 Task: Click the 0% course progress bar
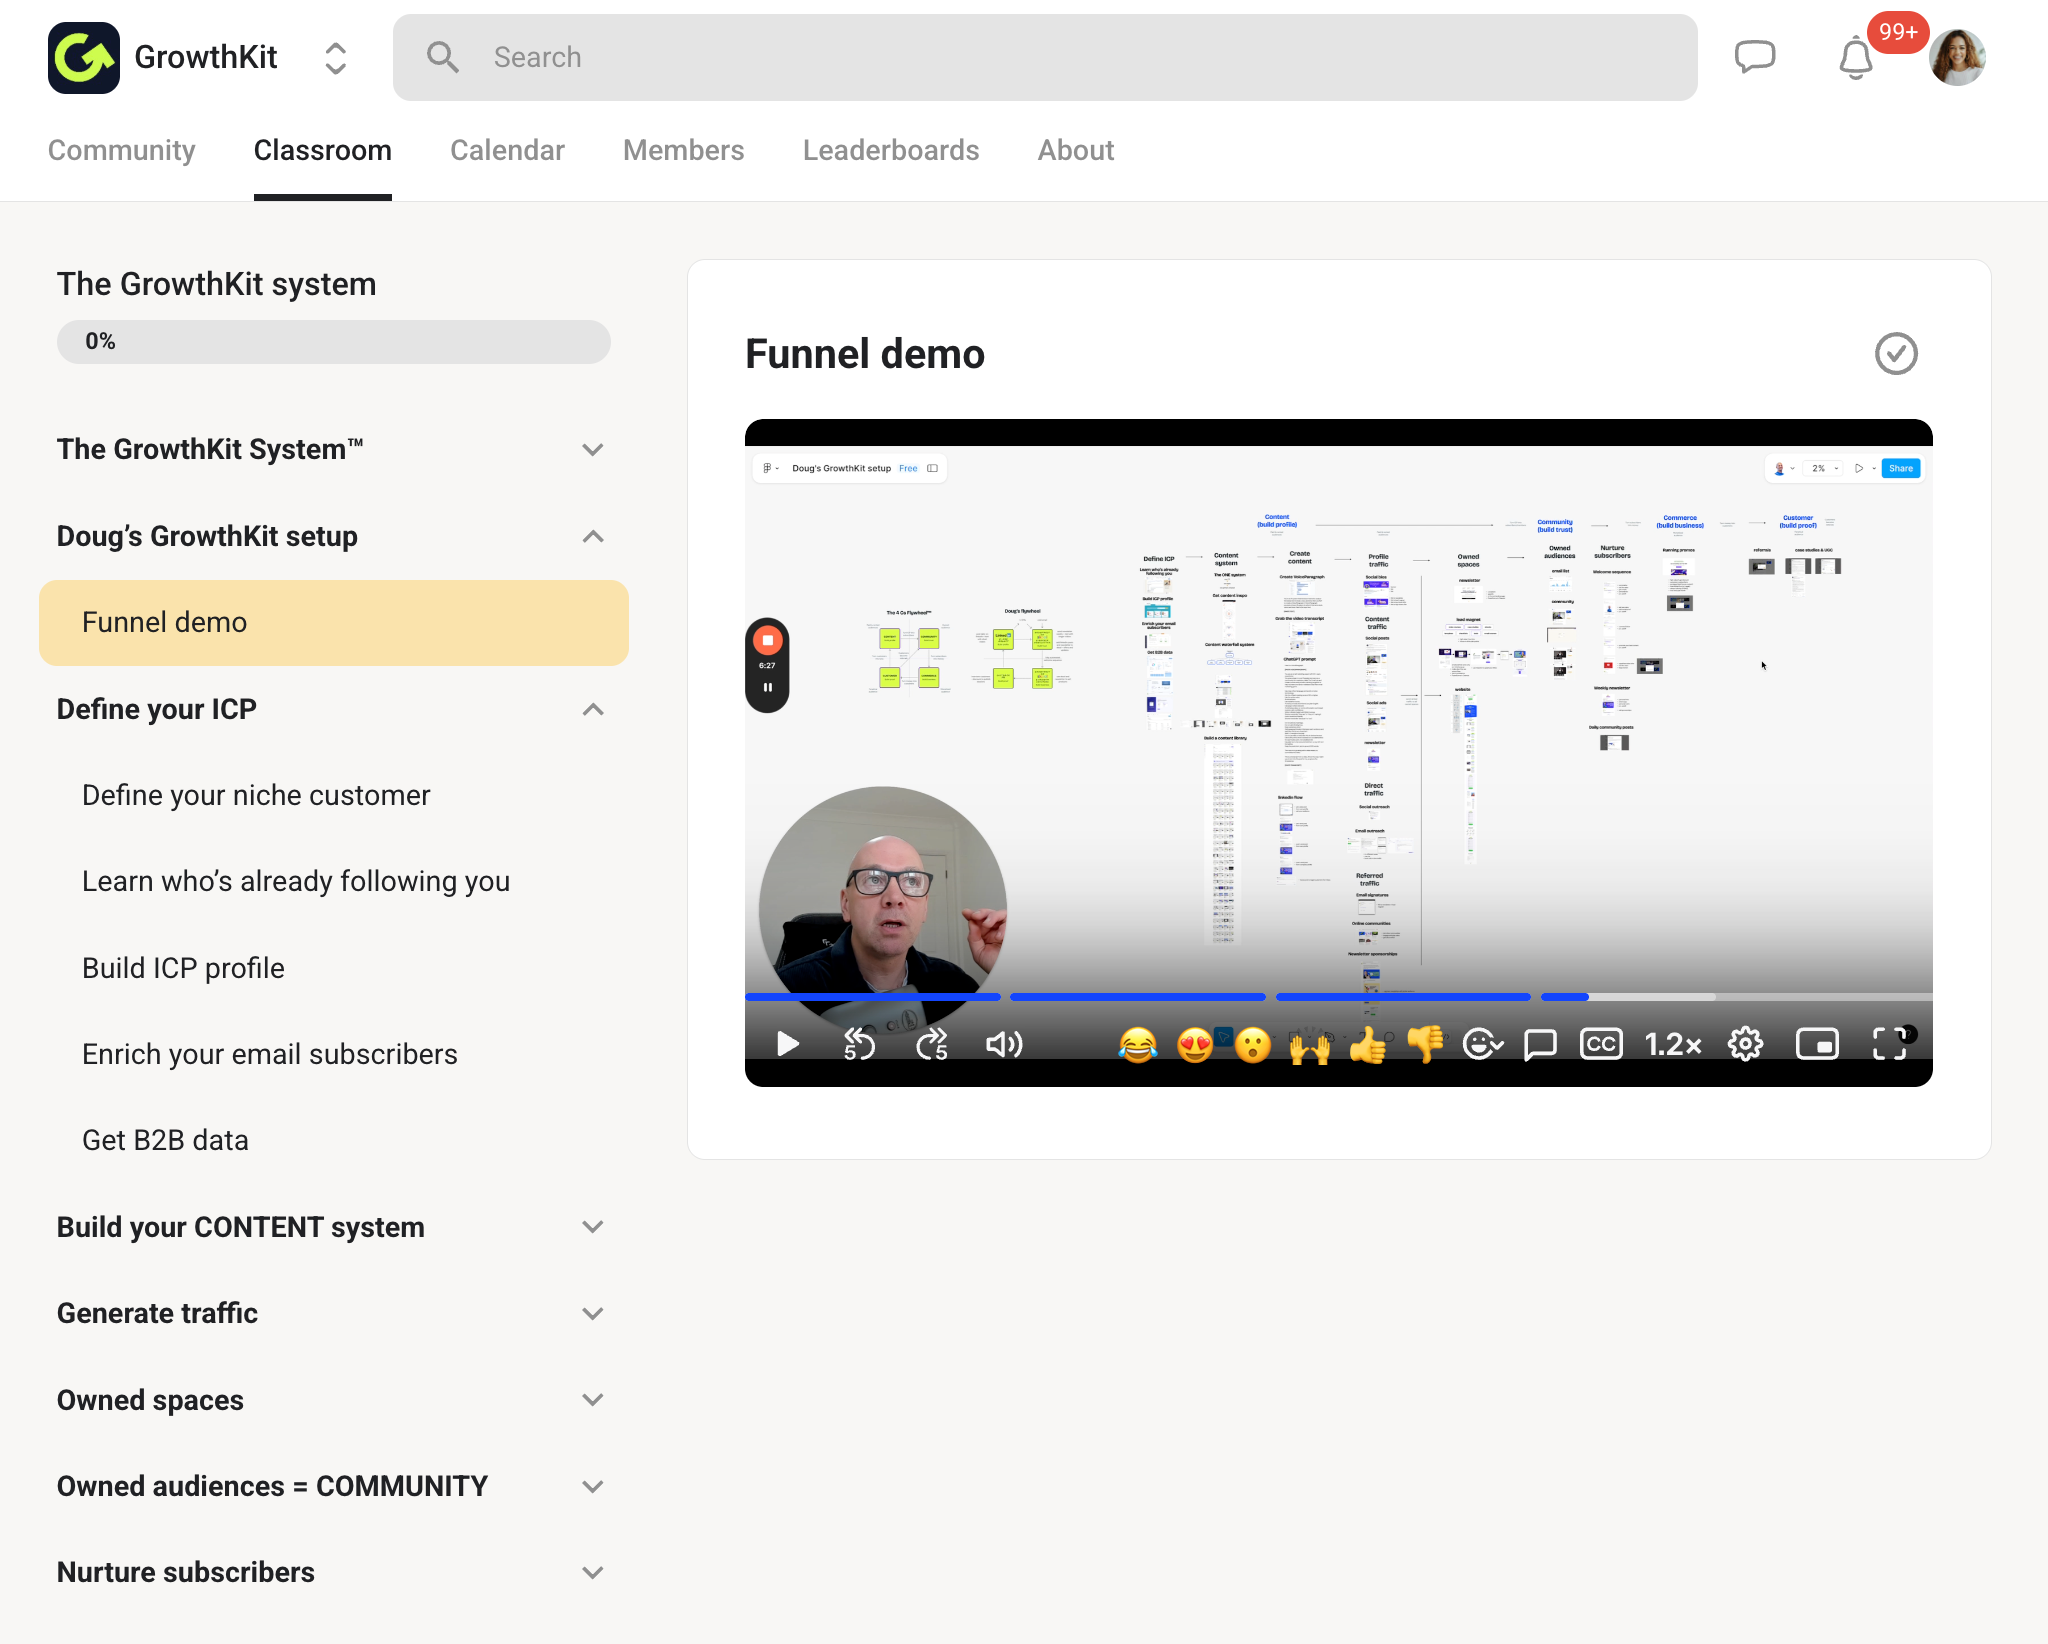334,342
